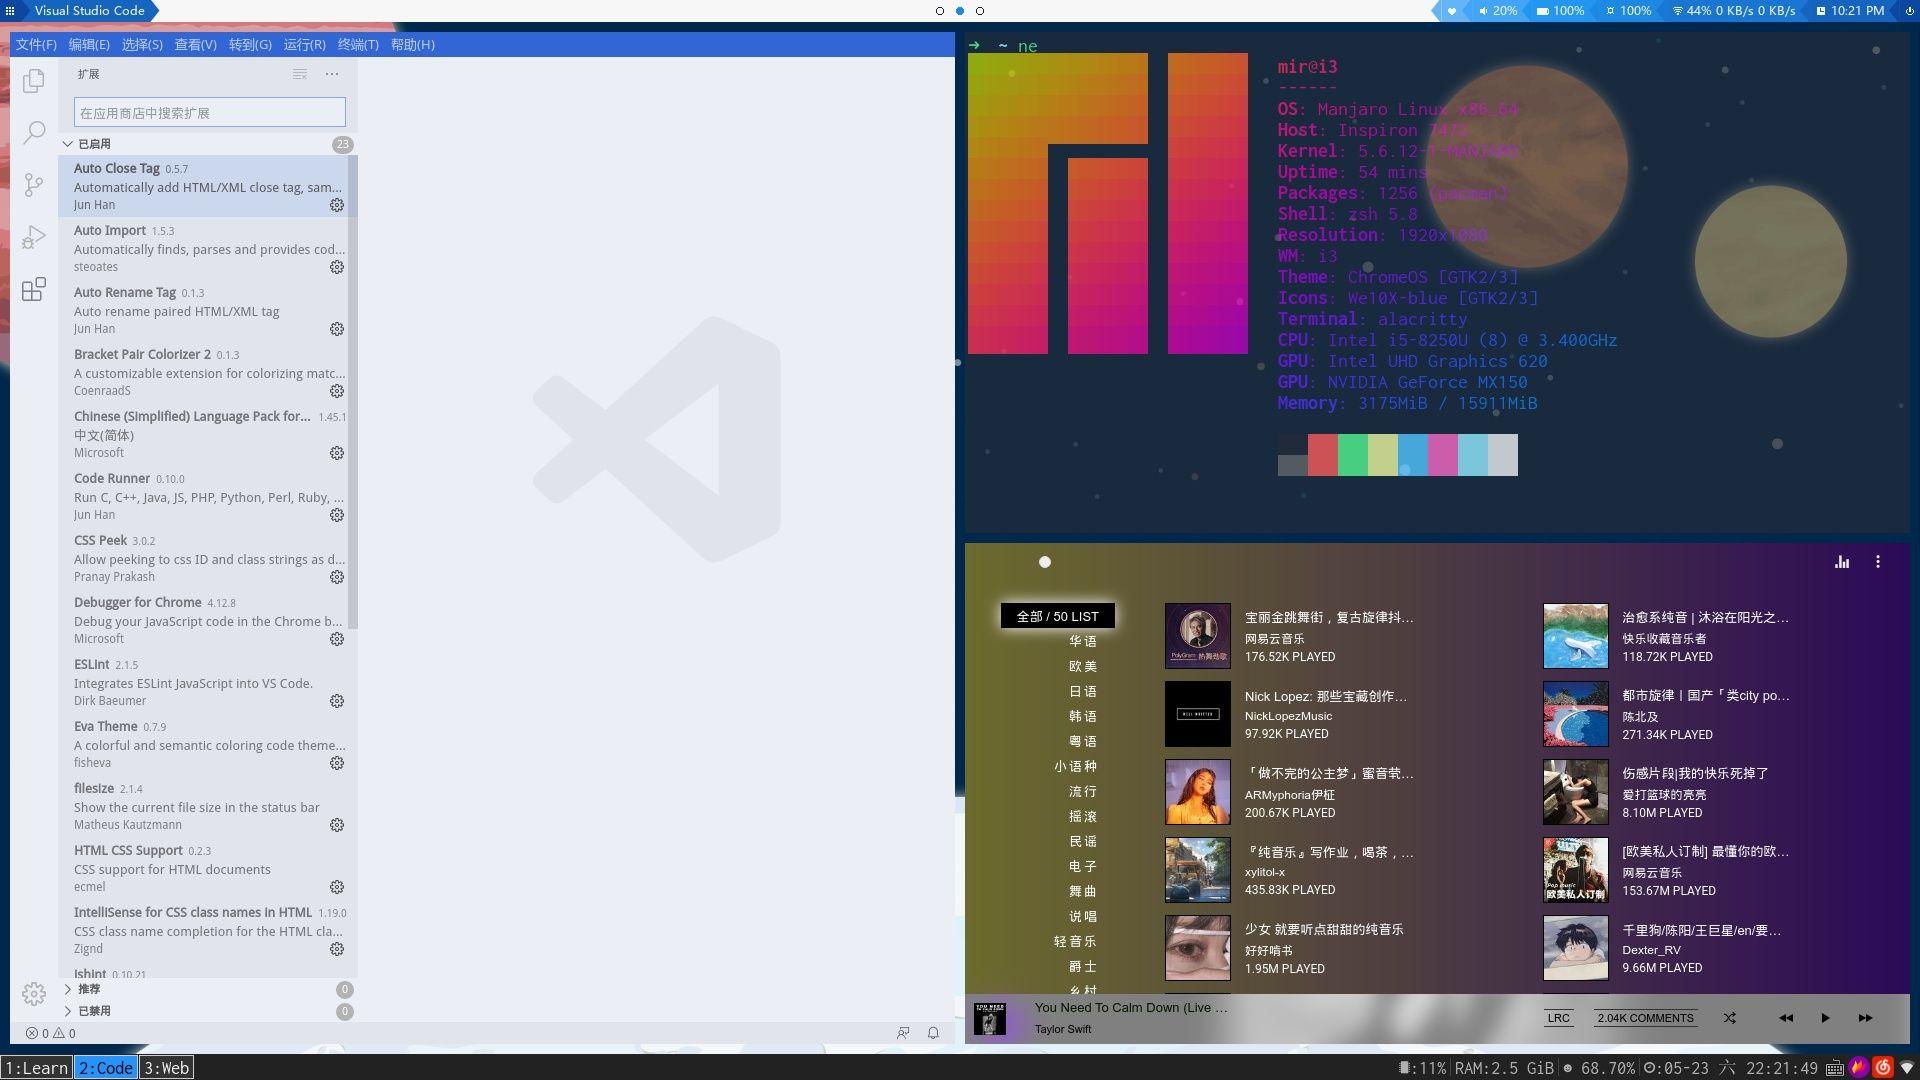Open the equalizer chart icon in music player
1920x1080 pixels.
pos(1841,562)
